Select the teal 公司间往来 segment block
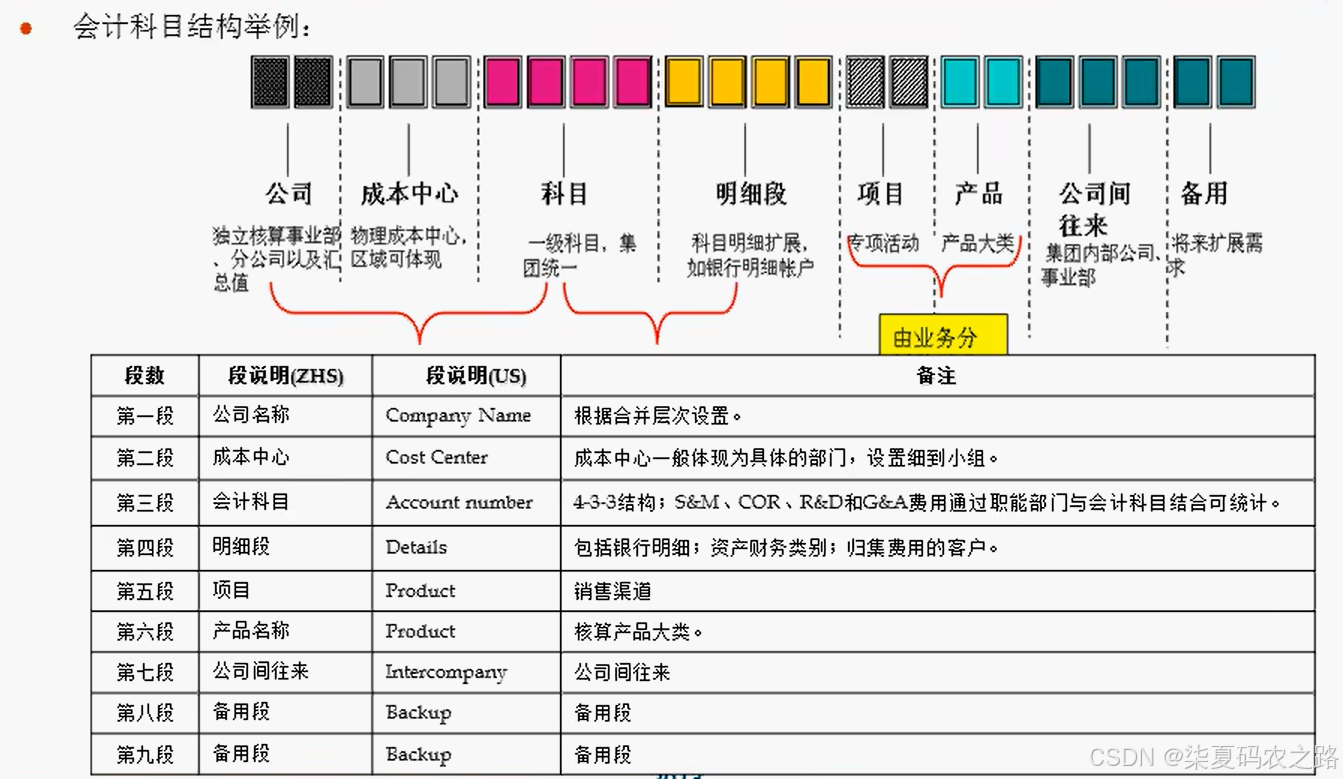Image resolution: width=1343 pixels, height=779 pixels. click(1097, 81)
